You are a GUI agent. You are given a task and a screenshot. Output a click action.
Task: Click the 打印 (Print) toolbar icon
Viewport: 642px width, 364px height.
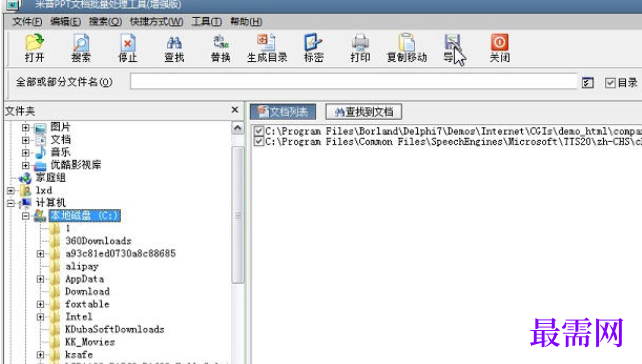[x=360, y=42]
